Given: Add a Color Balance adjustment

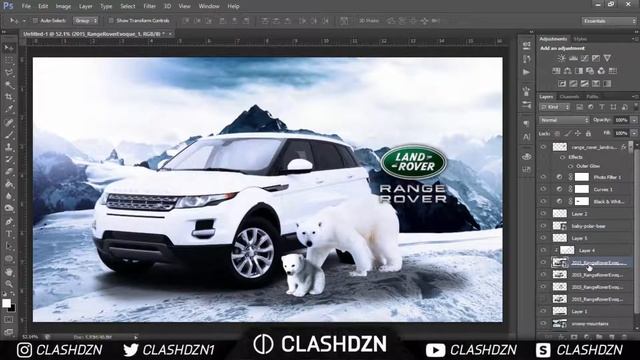Looking at the screenshot, I should tap(567, 71).
